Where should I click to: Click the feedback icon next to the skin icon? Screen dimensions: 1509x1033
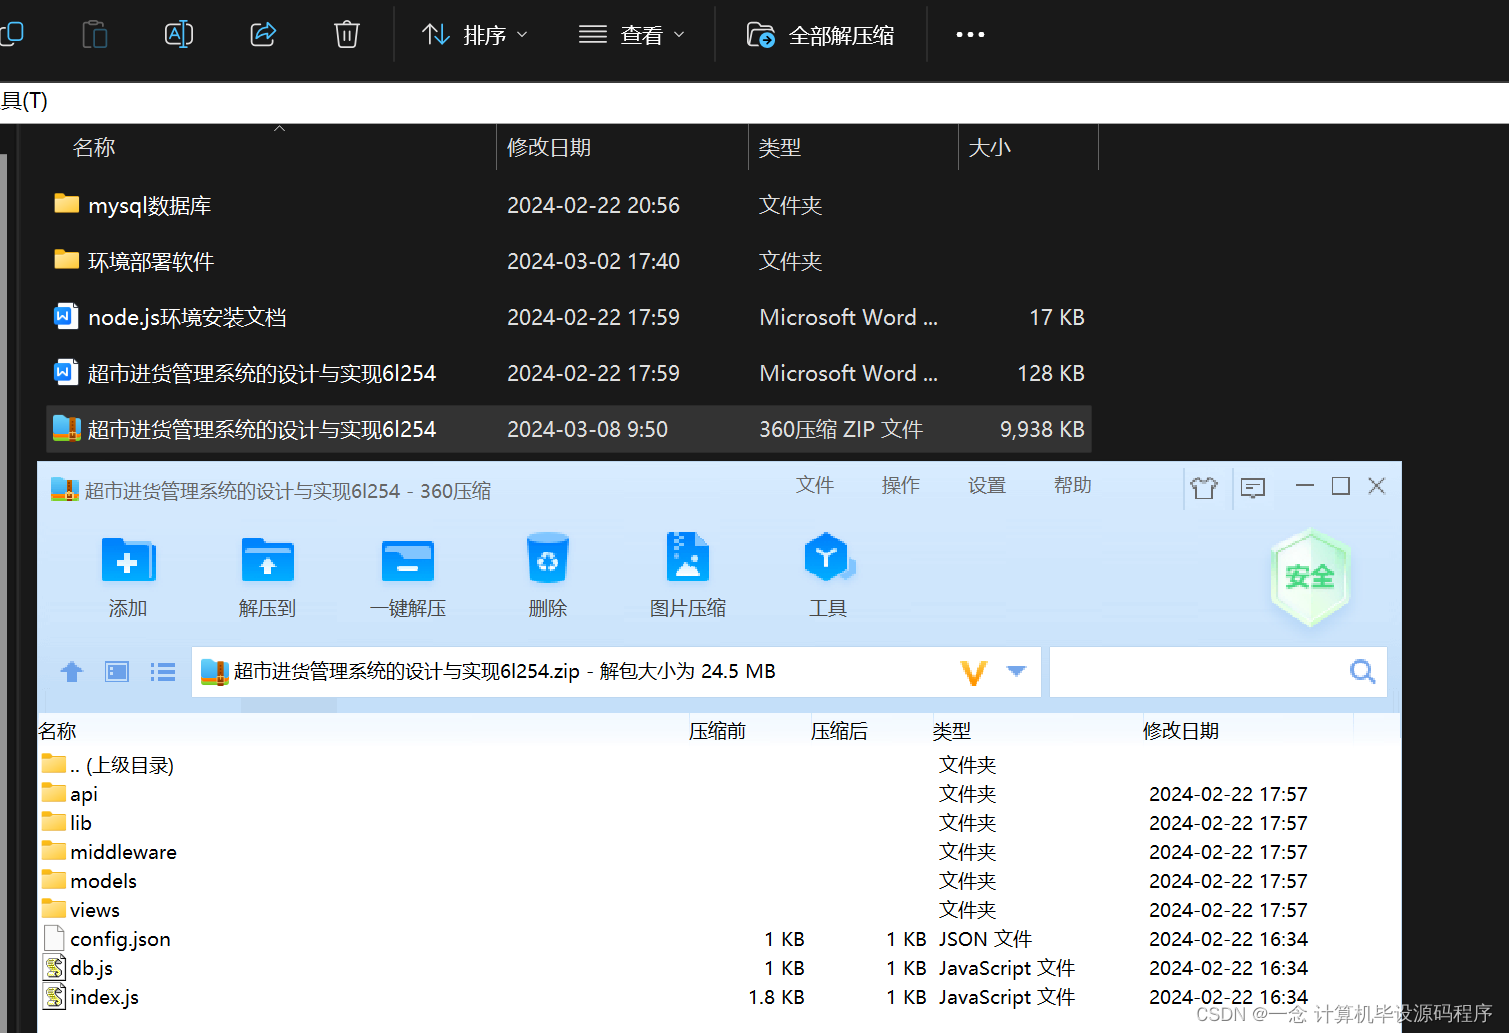pyautogui.click(x=1253, y=488)
